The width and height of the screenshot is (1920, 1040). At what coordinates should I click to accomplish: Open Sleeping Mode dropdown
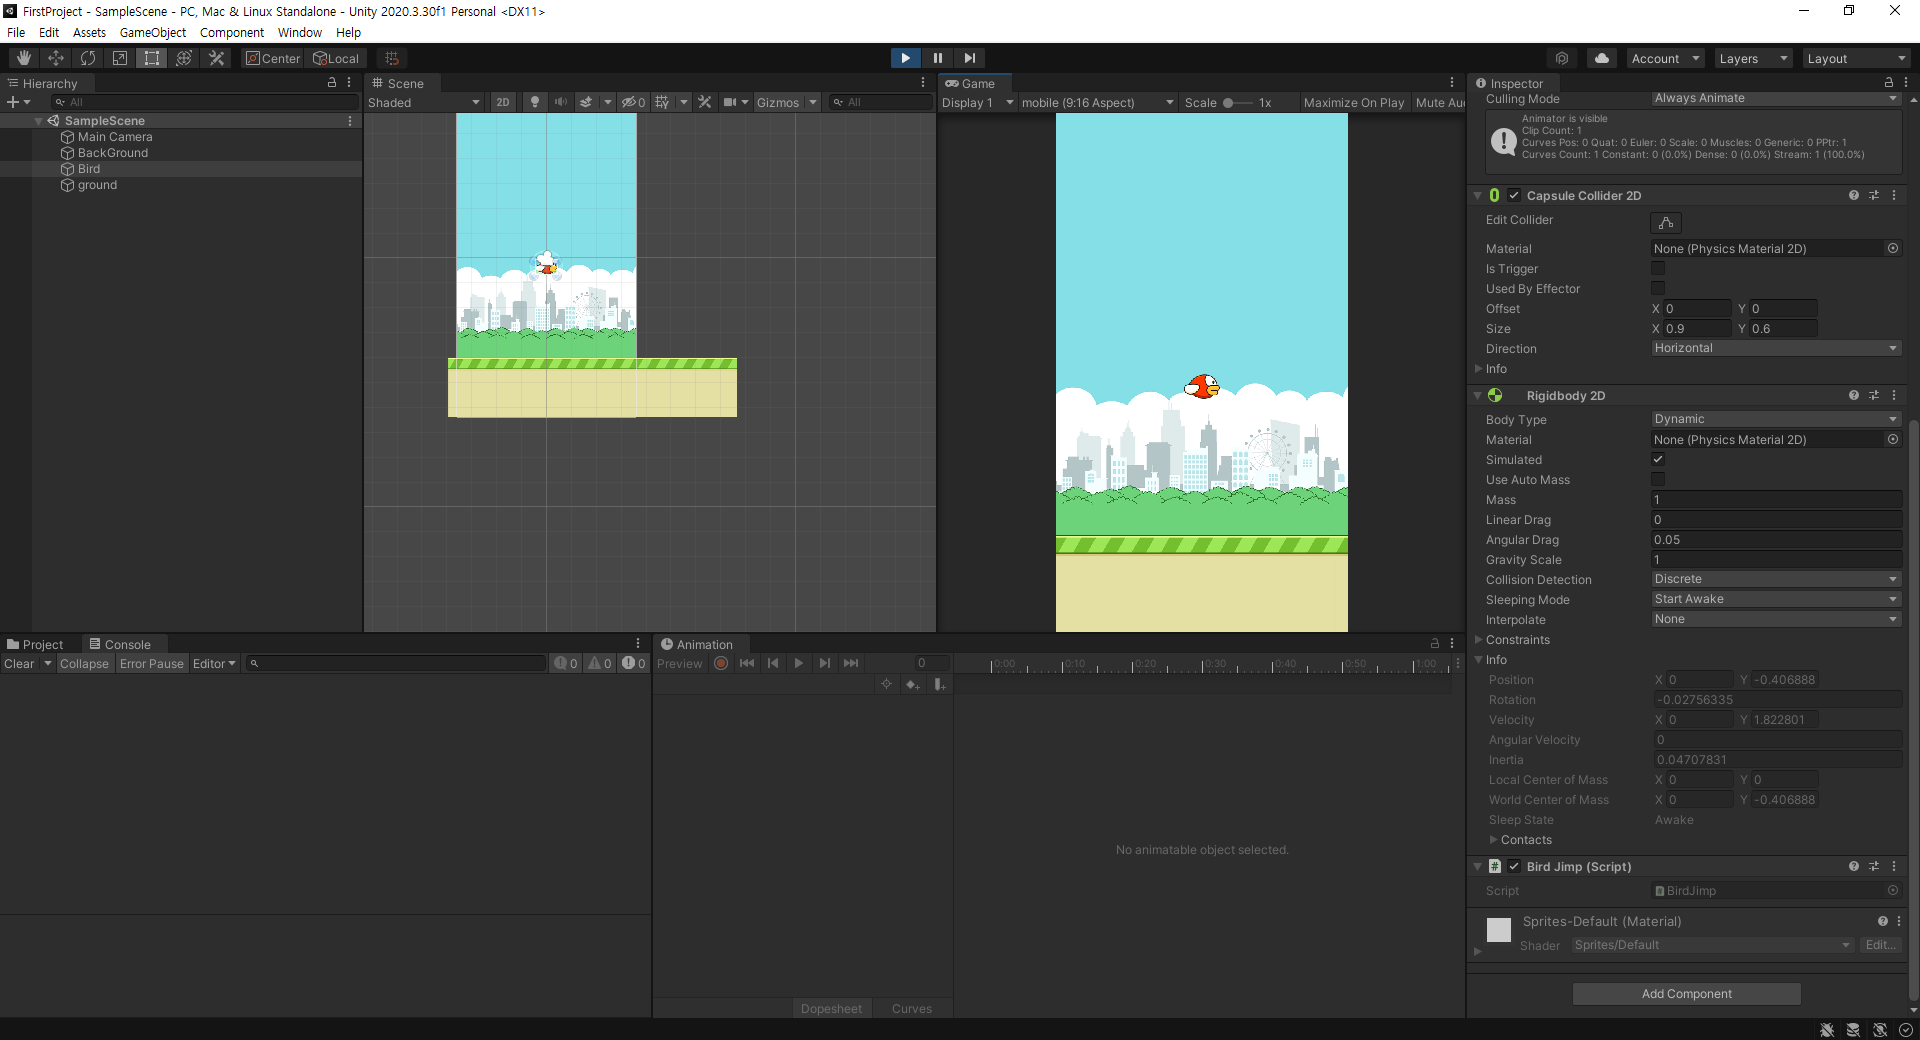tap(1776, 599)
